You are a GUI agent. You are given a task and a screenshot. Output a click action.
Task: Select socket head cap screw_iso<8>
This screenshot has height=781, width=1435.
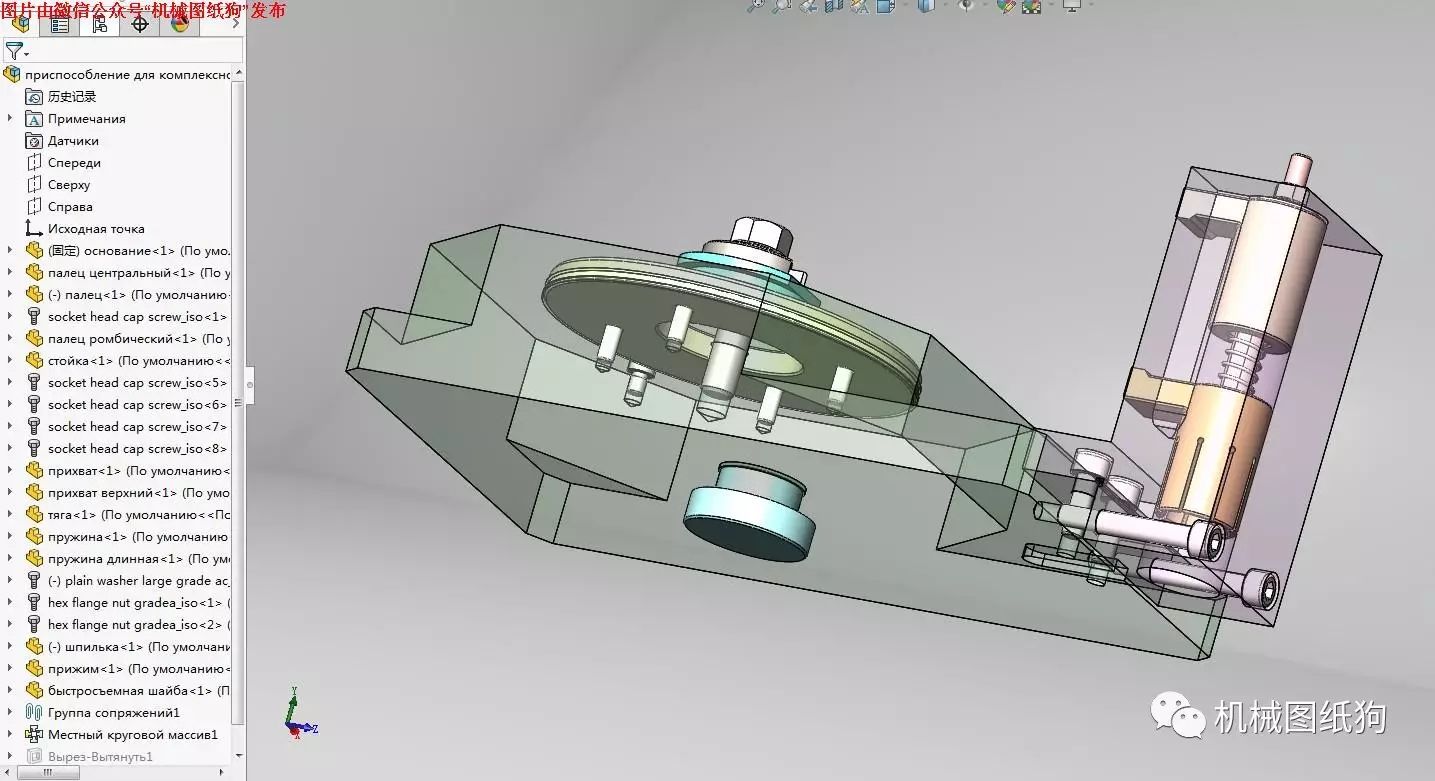pos(138,449)
